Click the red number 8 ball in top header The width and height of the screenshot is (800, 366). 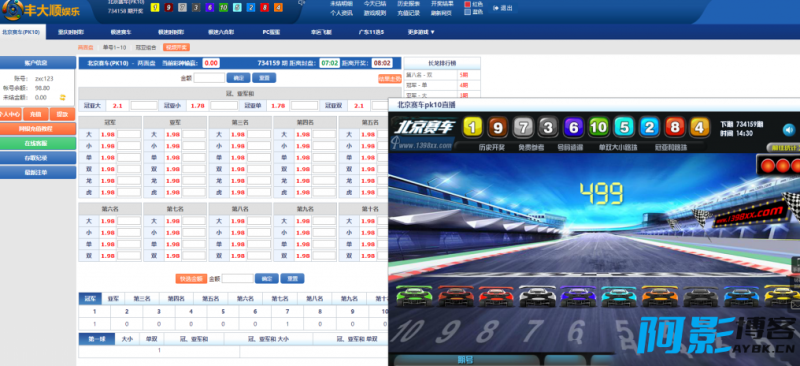(264, 8)
